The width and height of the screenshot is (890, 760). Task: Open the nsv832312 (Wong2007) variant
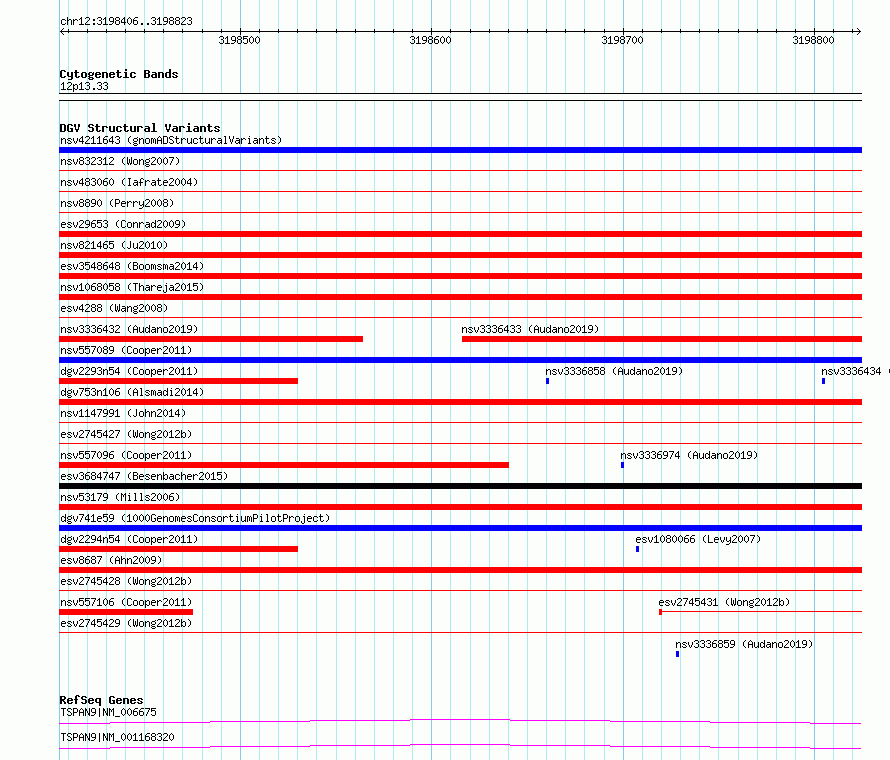[x=120, y=161]
